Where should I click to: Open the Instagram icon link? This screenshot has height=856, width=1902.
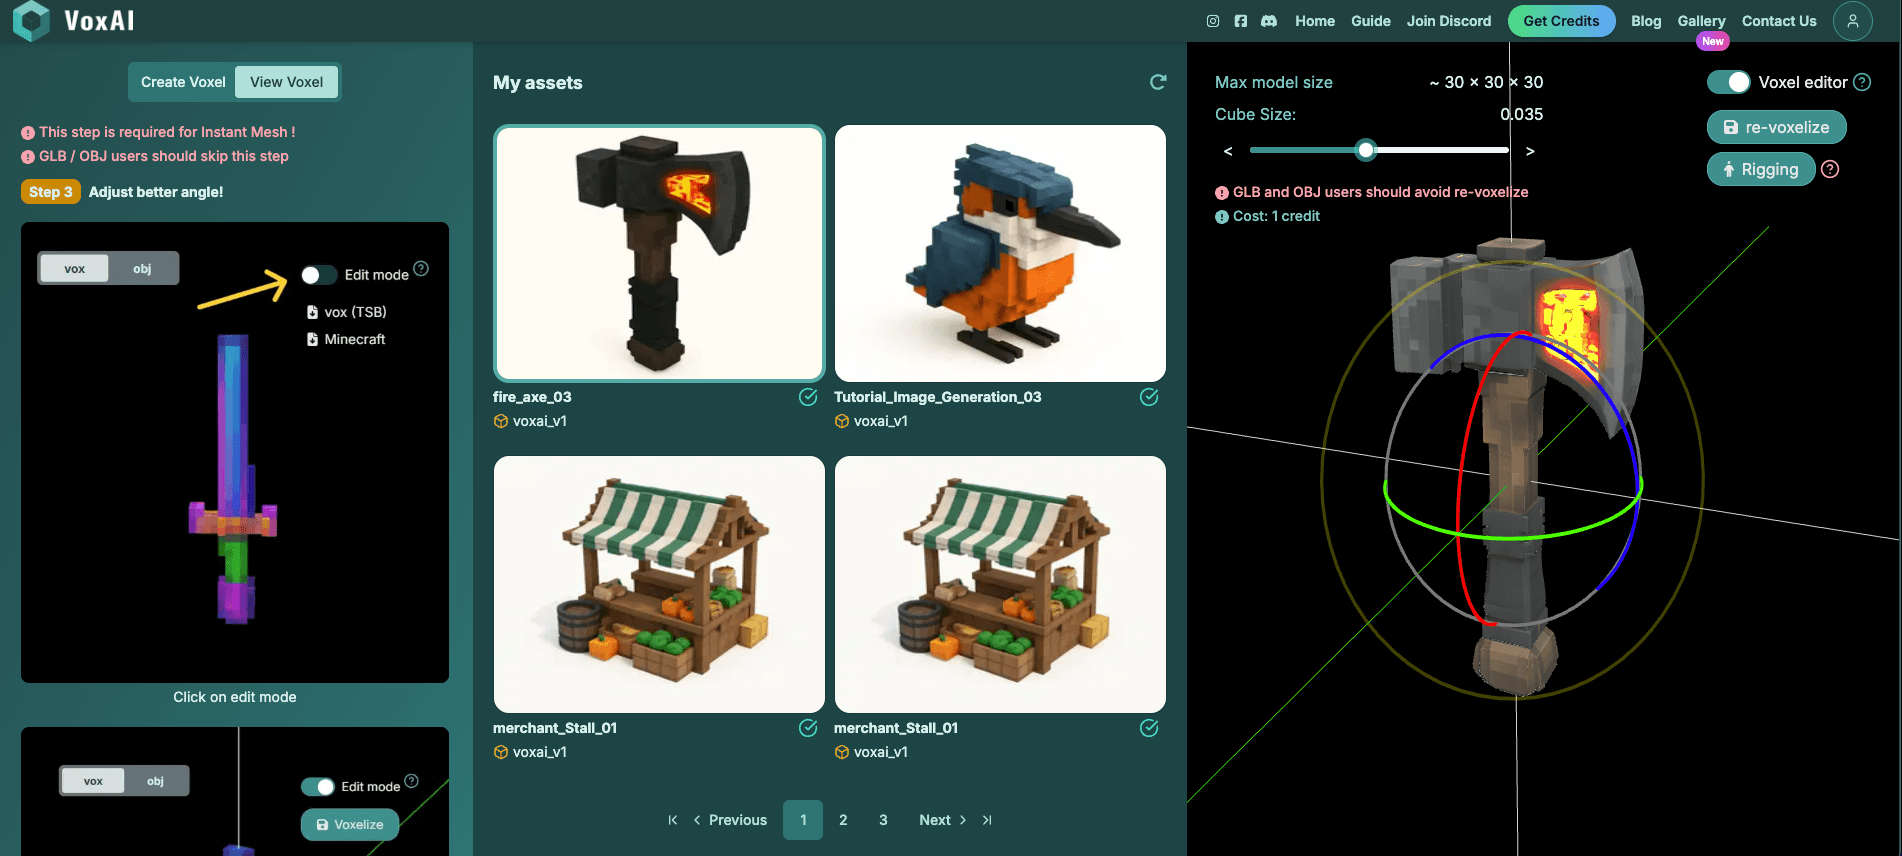[x=1213, y=21]
